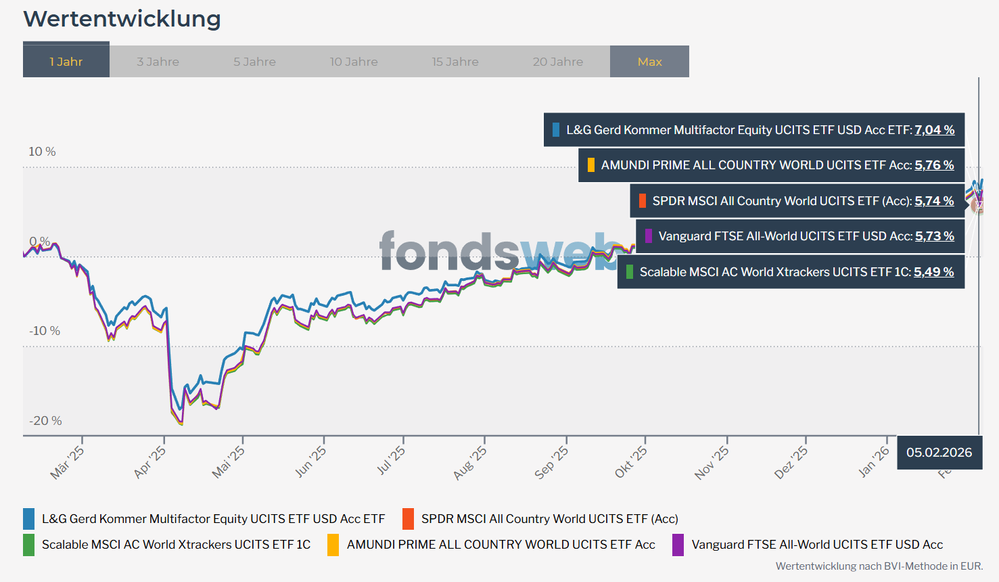Click the orange SPDR MSCI legend swatch
Screen dimensions: 999x582
pyautogui.click(x=408, y=519)
